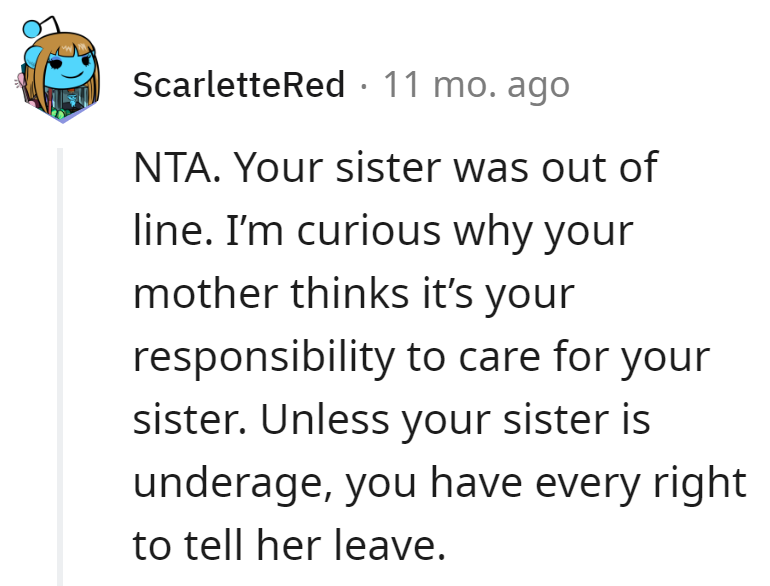Click the final line "to tell her leave."
This screenshot has height=586, width=770.
point(289,546)
